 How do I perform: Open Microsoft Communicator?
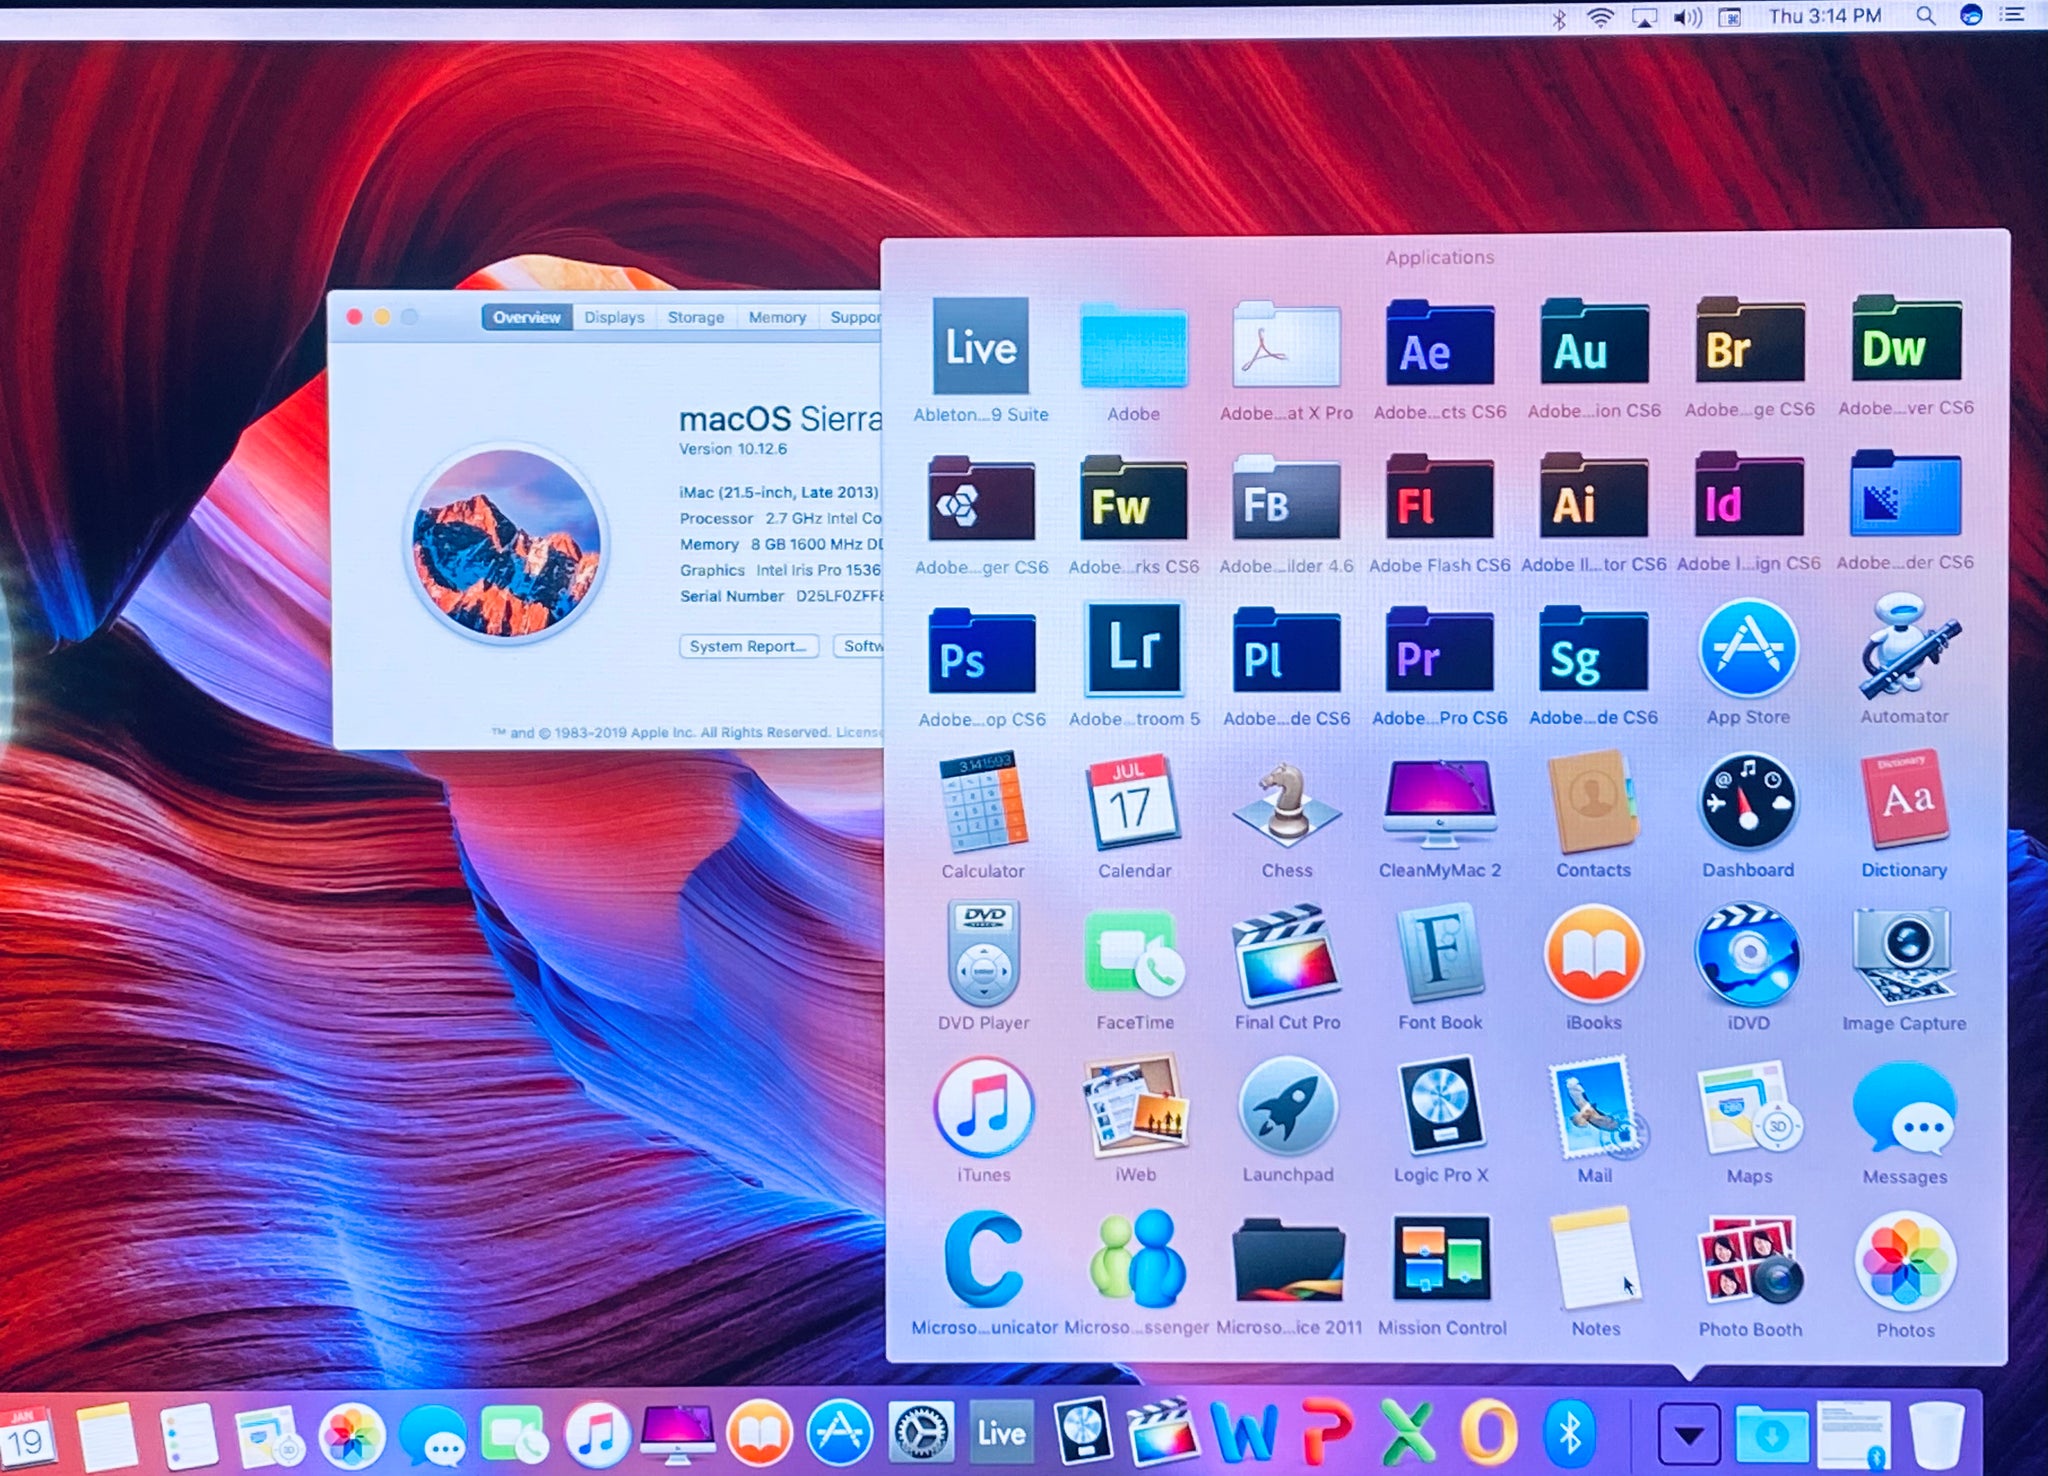tap(984, 1259)
